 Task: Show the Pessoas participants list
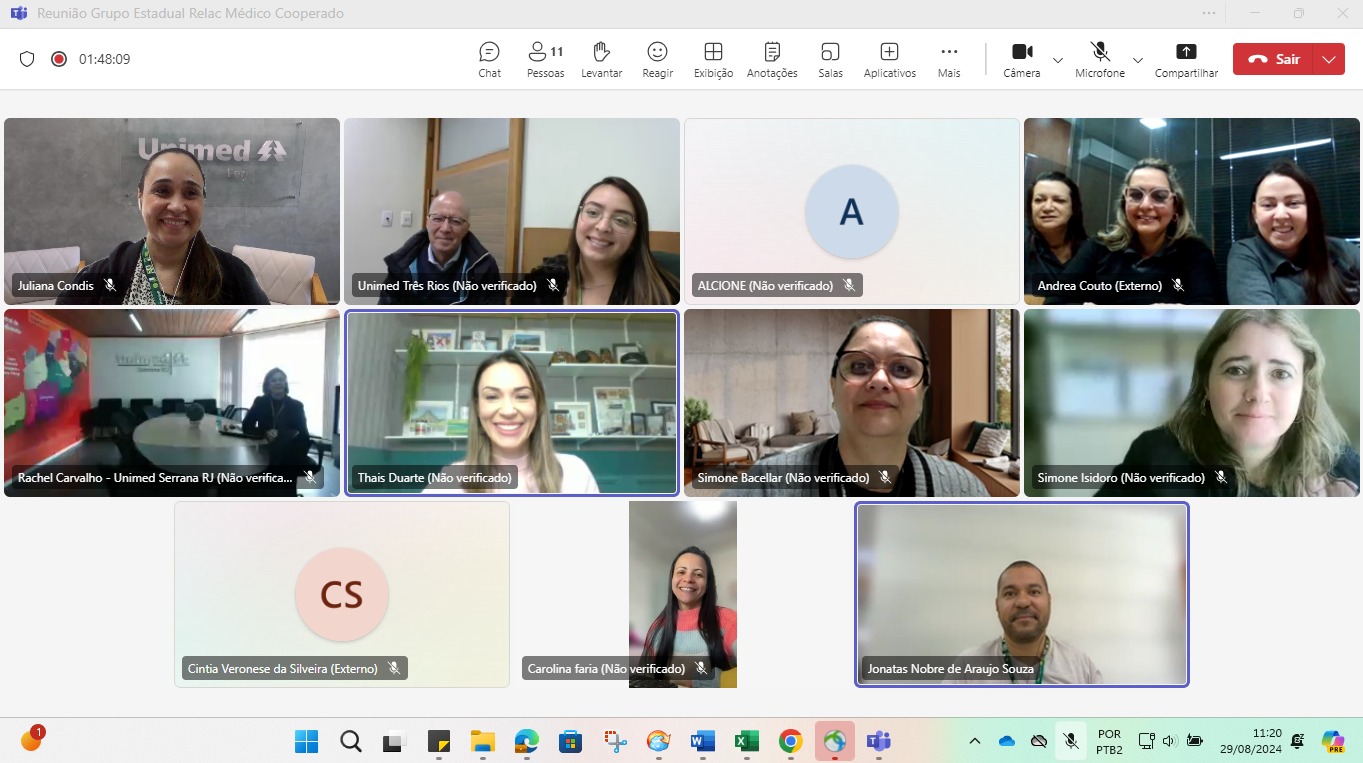pyautogui.click(x=545, y=59)
